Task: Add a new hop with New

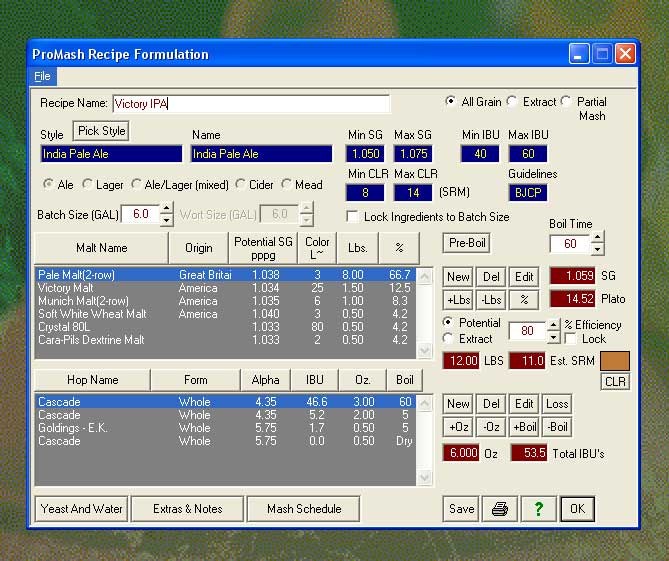Action: click(458, 404)
